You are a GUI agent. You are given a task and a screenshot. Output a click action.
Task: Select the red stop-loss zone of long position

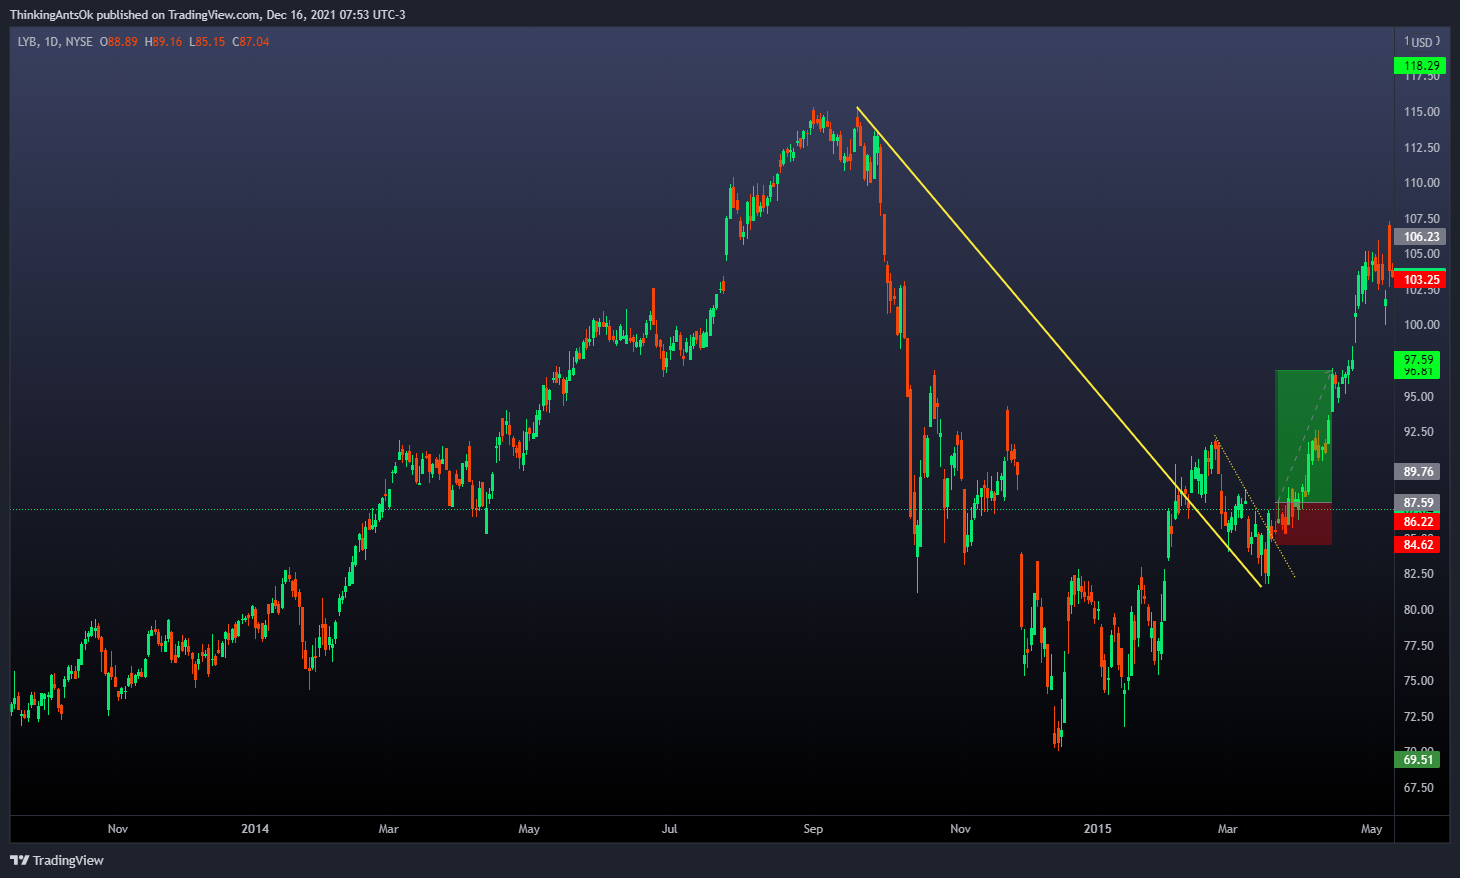[1303, 524]
